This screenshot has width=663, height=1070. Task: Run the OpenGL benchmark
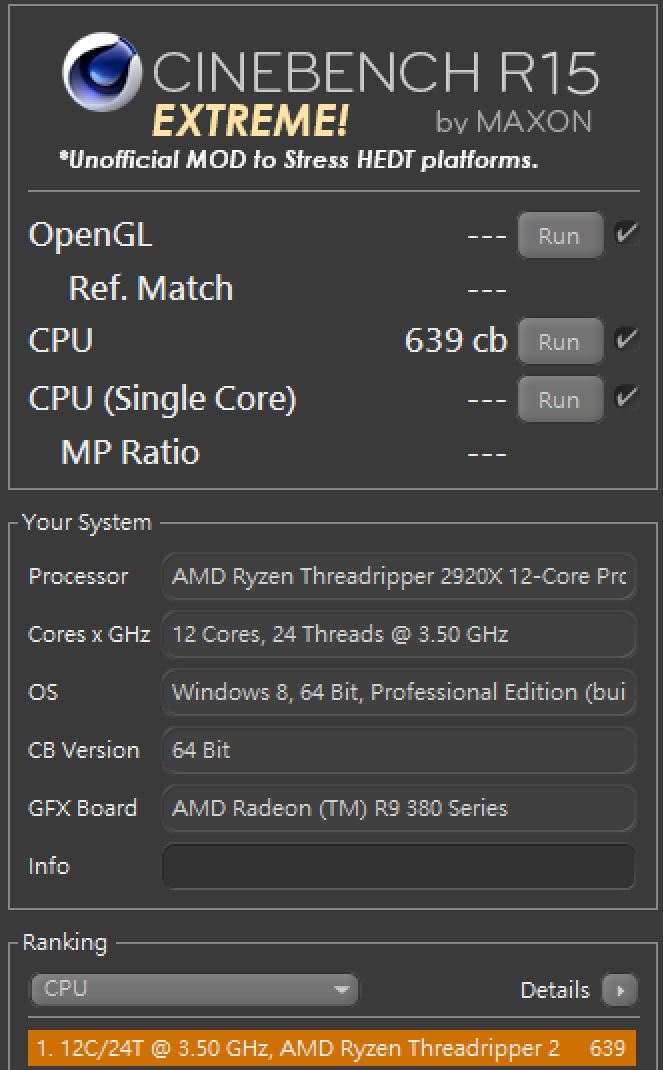[x=559, y=236]
